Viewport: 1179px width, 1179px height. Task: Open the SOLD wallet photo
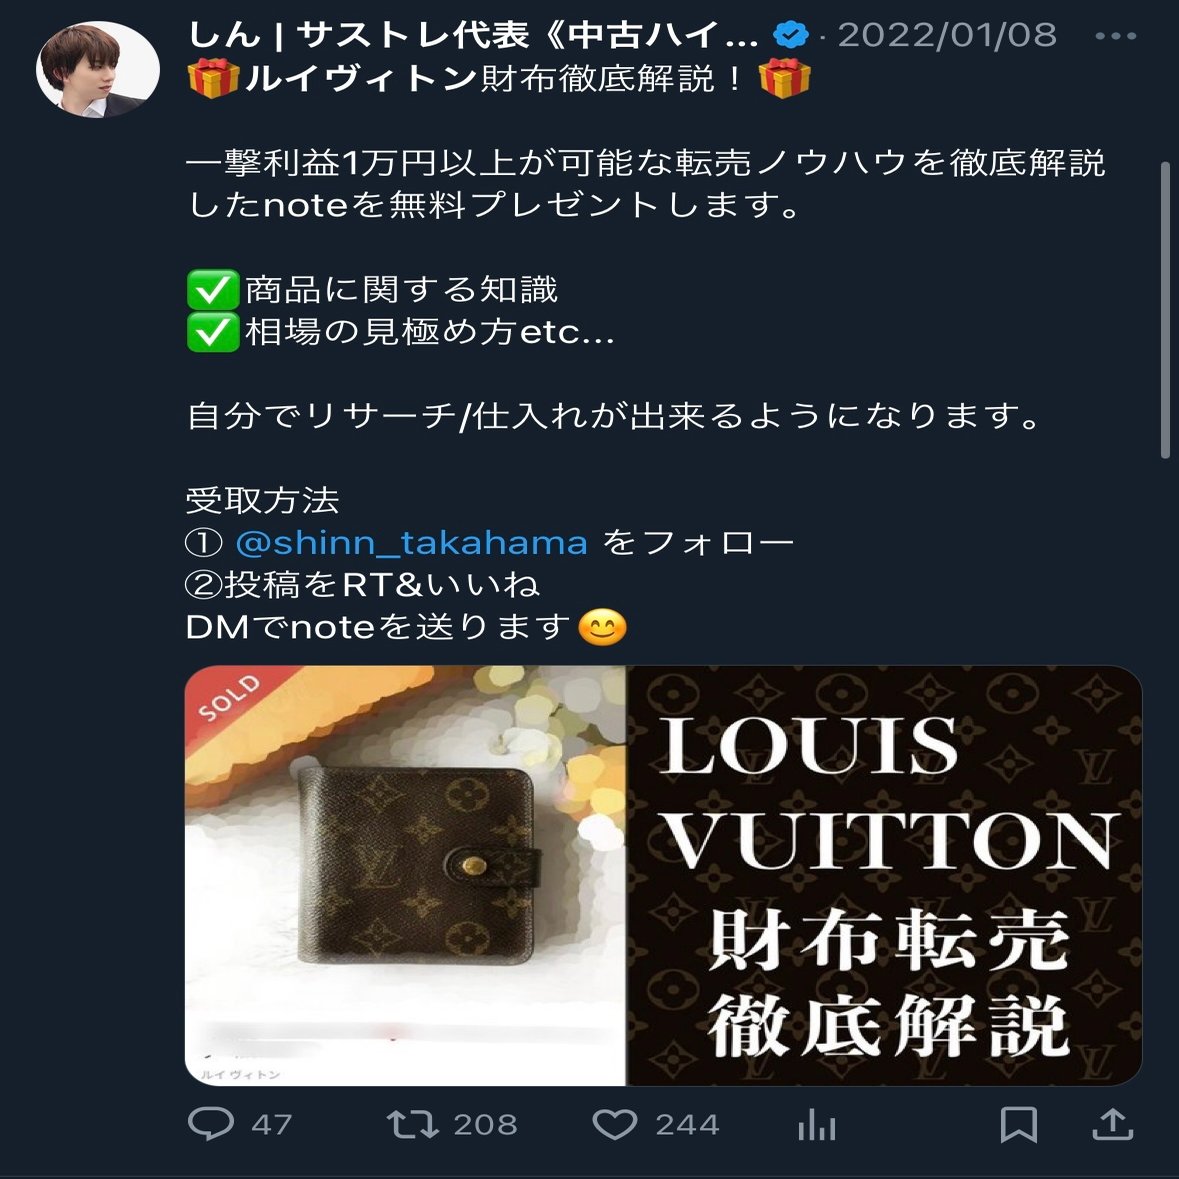[x=405, y=876]
